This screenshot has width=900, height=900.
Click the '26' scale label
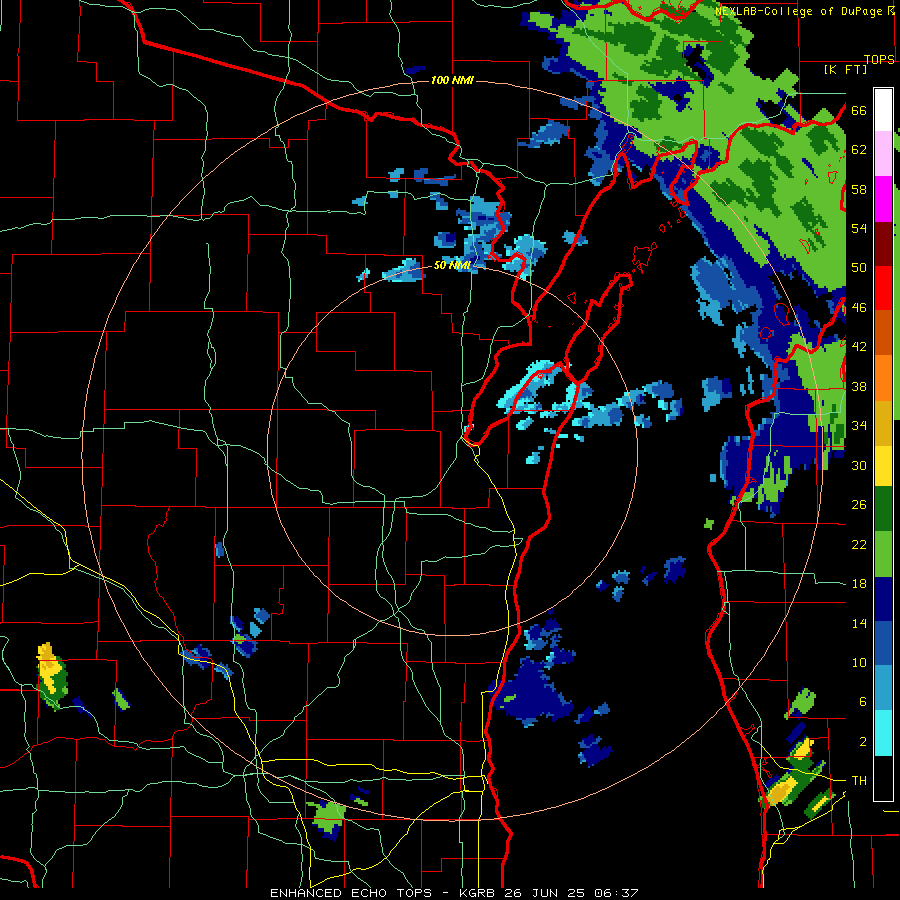[x=859, y=505]
